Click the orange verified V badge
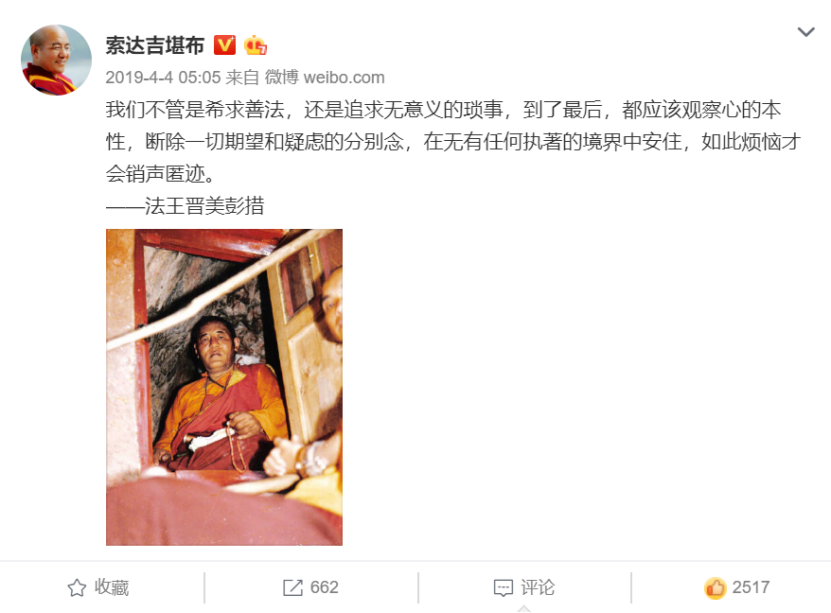Screen dimensions: 831x613 click(x=225, y=45)
